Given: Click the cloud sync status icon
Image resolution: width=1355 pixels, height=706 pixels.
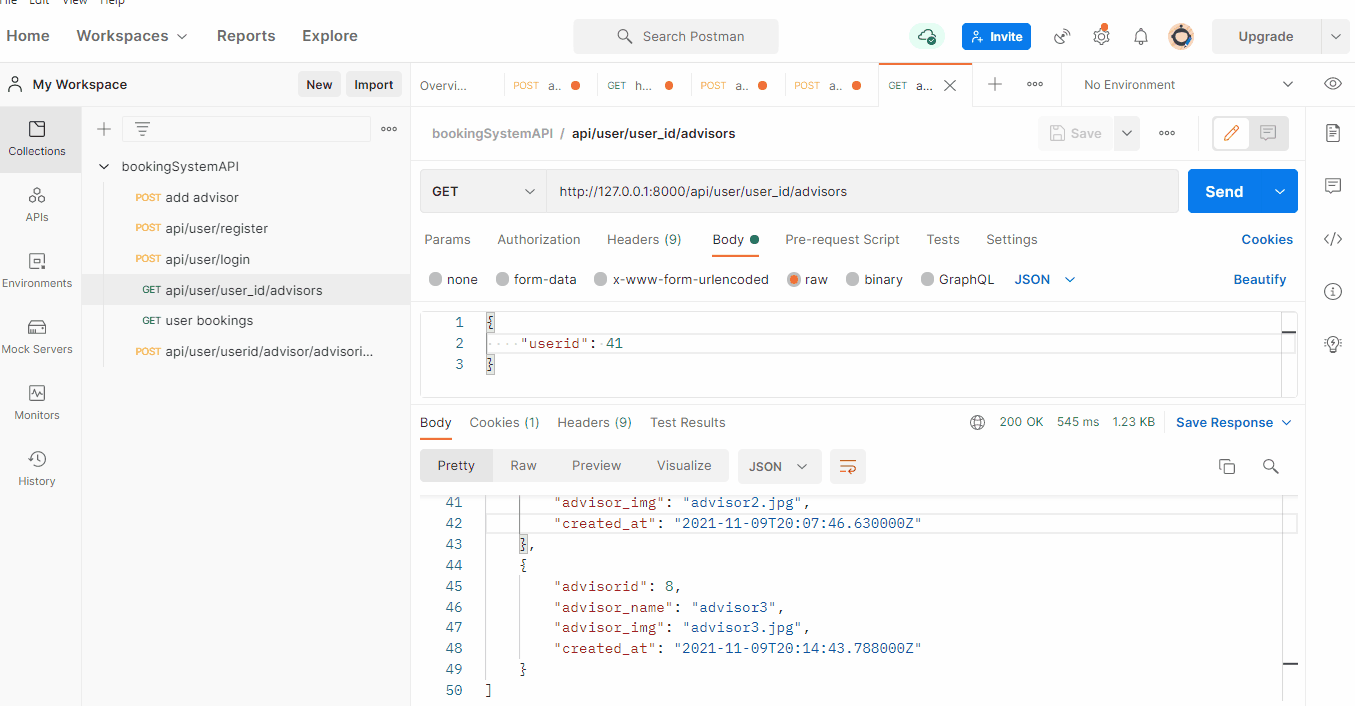Looking at the screenshot, I should click(927, 36).
